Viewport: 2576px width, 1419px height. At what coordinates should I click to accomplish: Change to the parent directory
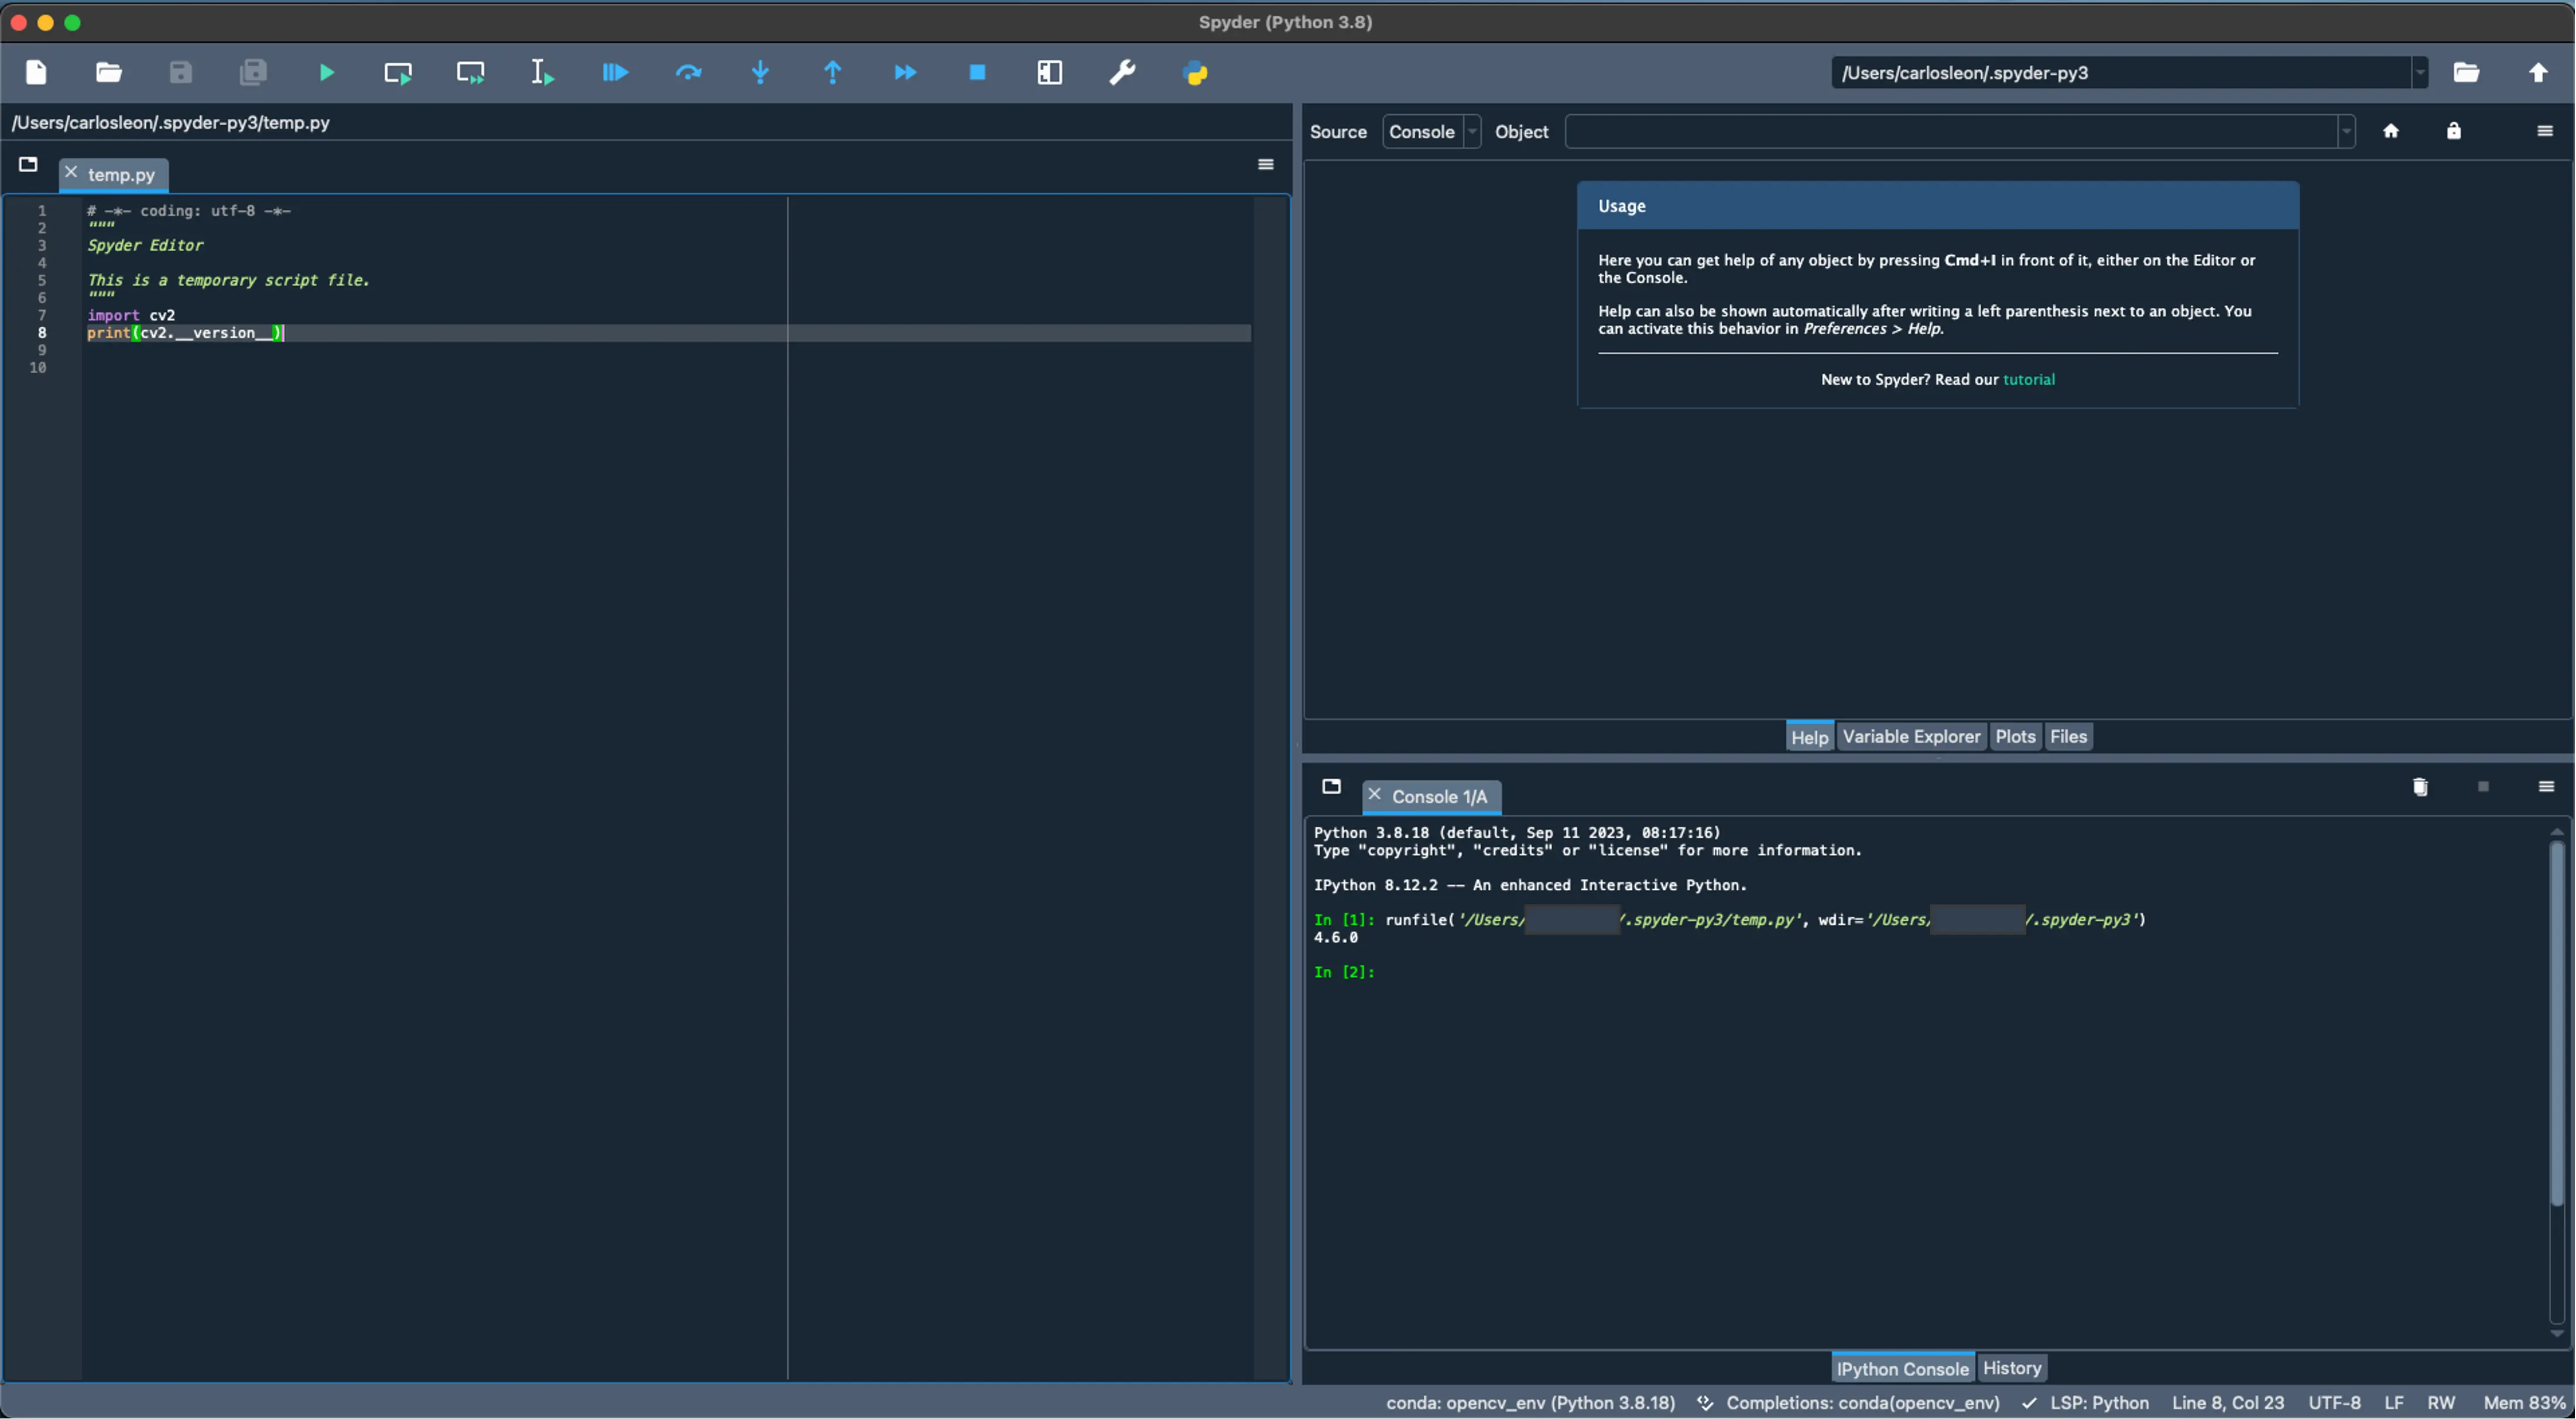click(2538, 72)
